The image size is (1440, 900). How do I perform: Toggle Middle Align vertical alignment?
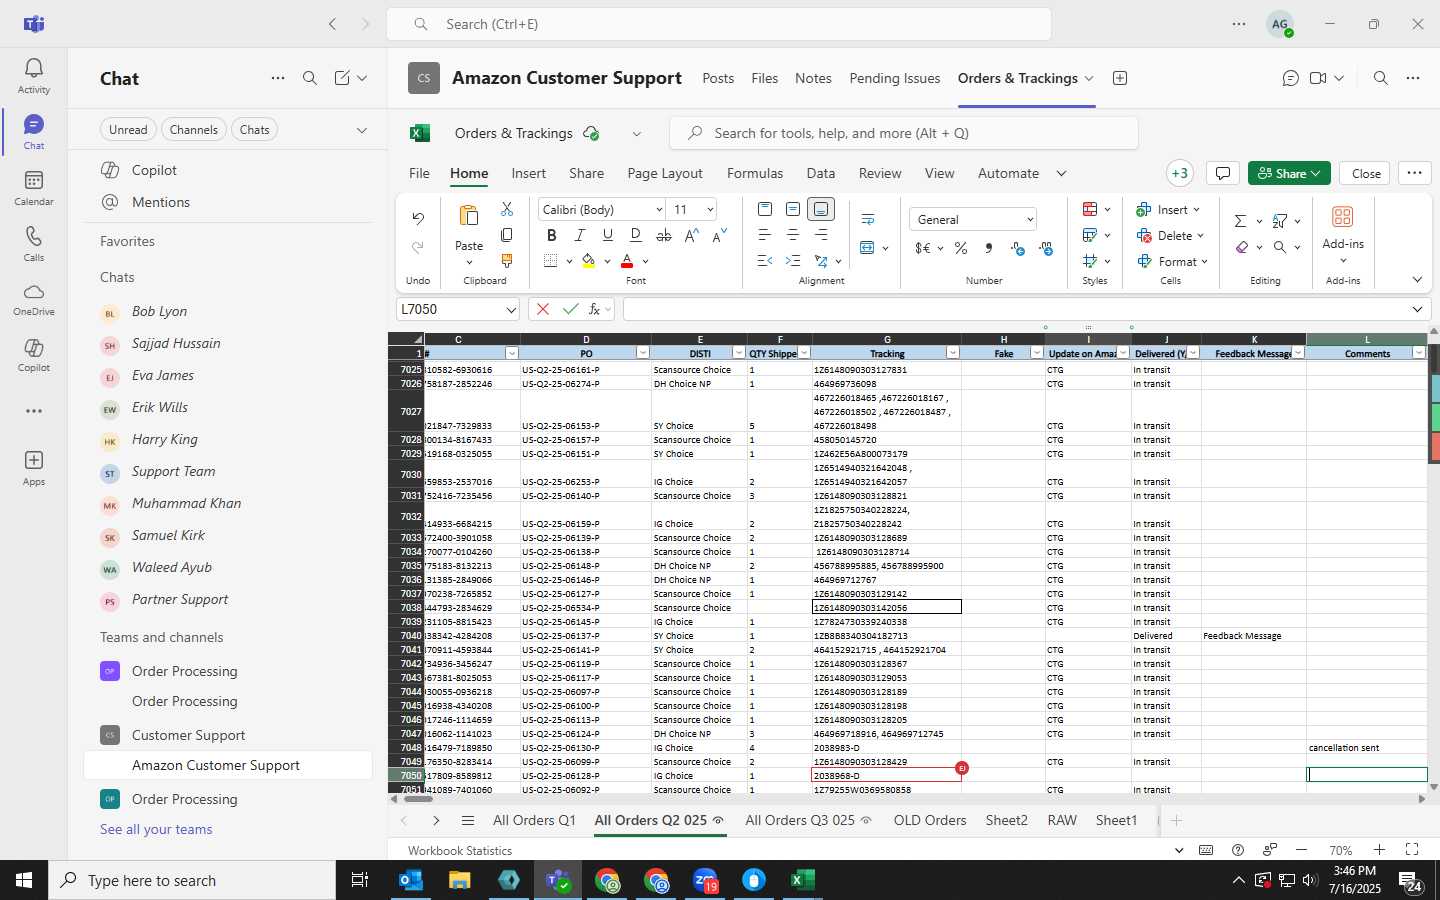[792, 209]
